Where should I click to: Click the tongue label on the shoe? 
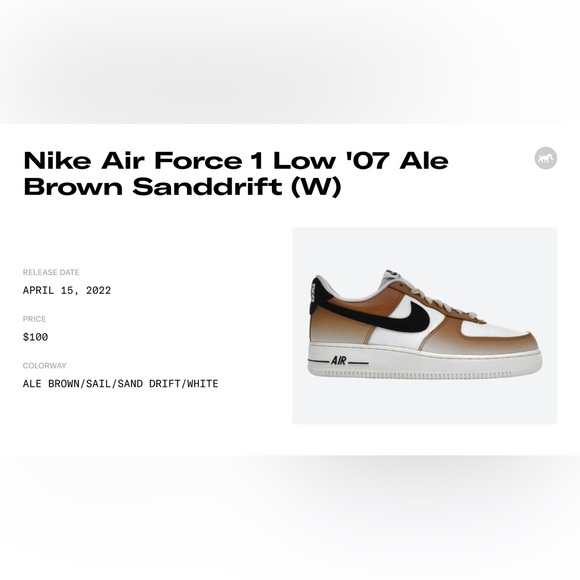(391, 274)
